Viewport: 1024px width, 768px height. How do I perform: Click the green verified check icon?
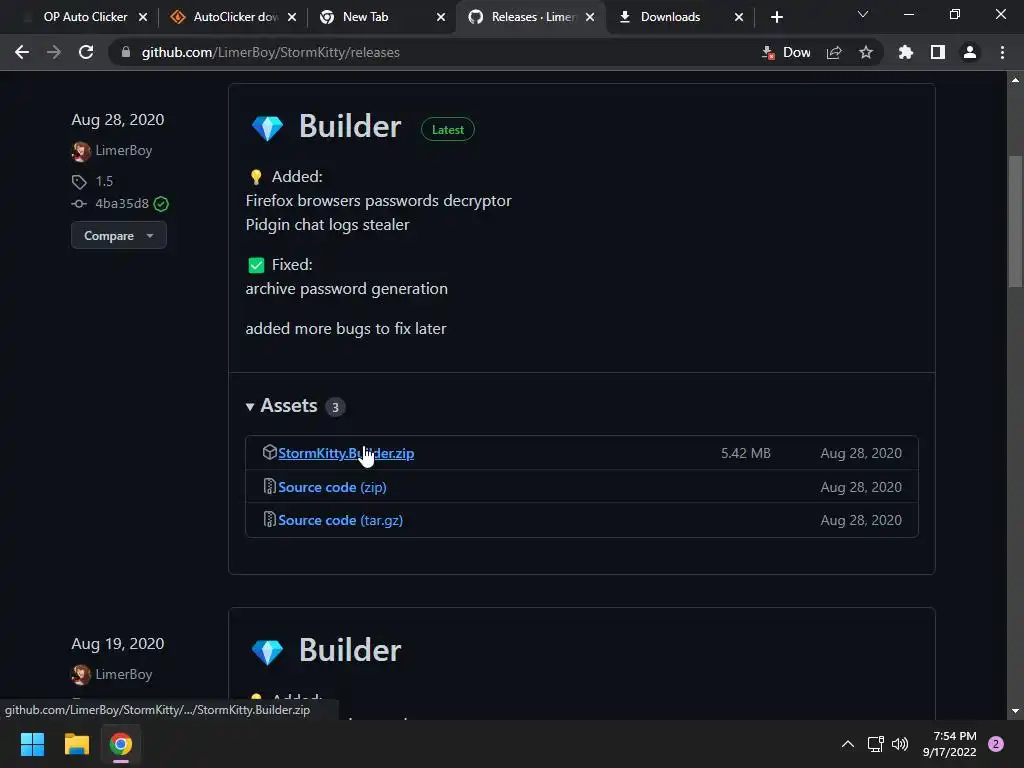click(x=161, y=204)
